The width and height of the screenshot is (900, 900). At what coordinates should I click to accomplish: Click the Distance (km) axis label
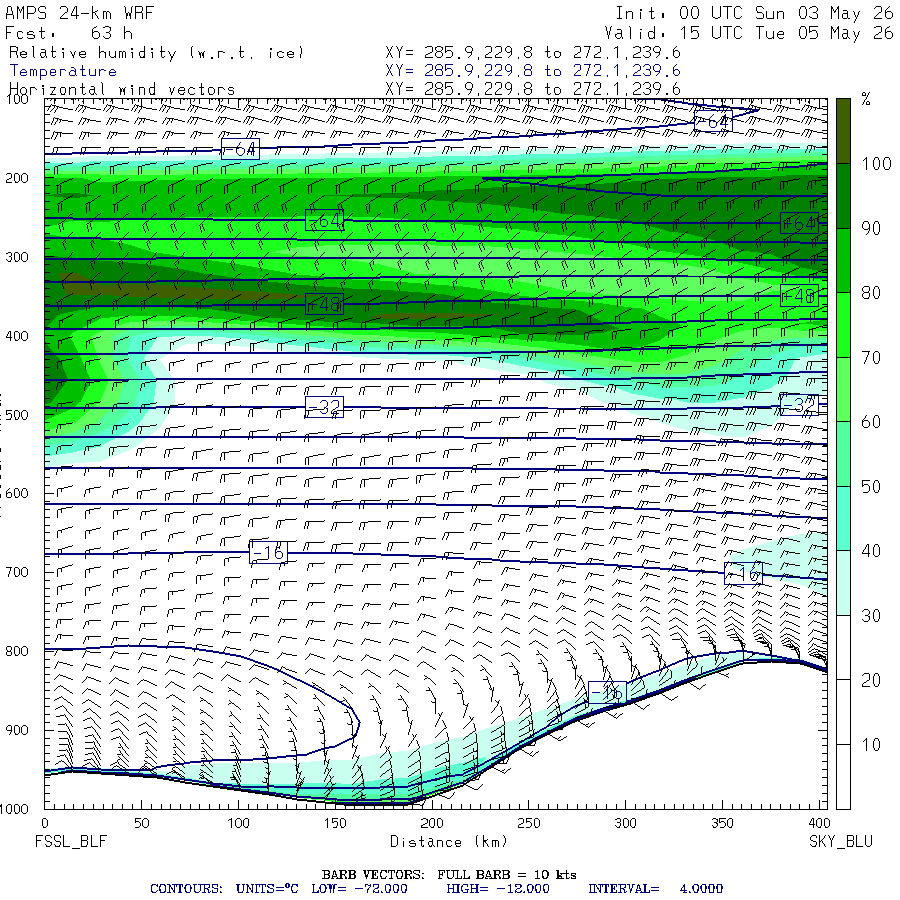449,841
